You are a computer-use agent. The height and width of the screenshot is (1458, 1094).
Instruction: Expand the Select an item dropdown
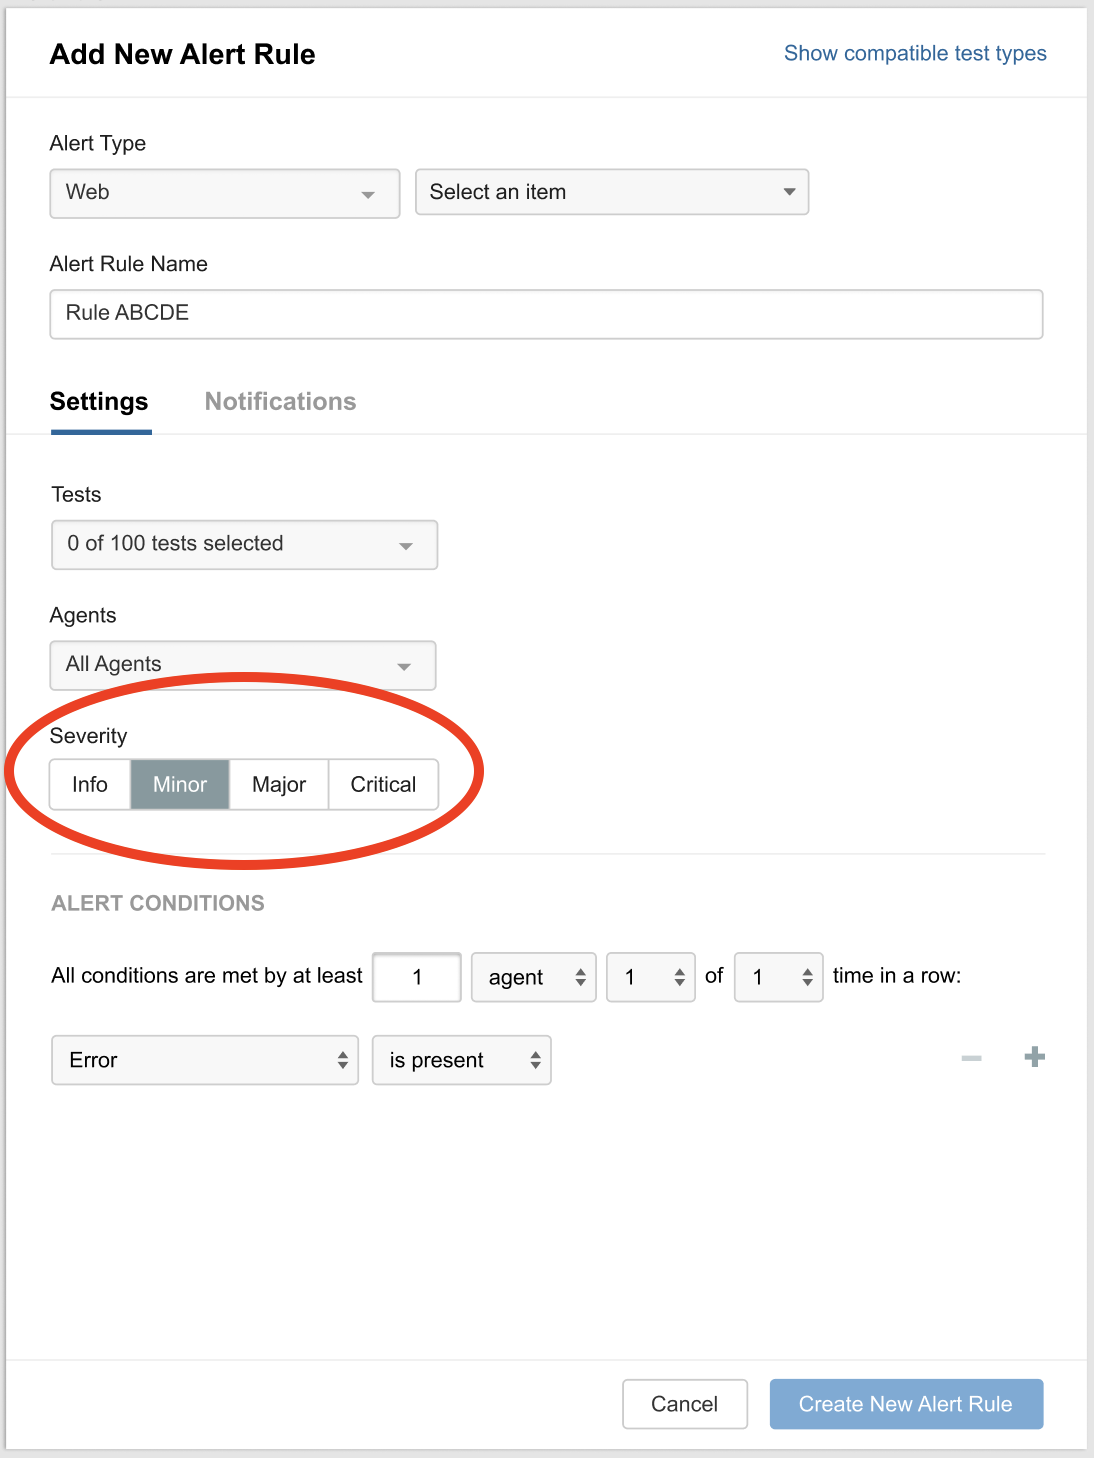[x=612, y=192]
